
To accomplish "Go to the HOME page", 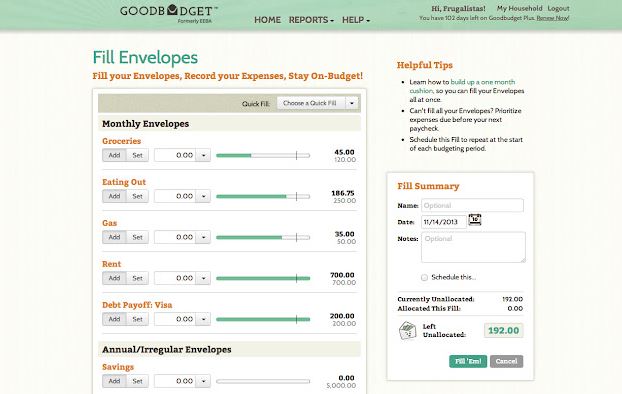I will [267, 20].
